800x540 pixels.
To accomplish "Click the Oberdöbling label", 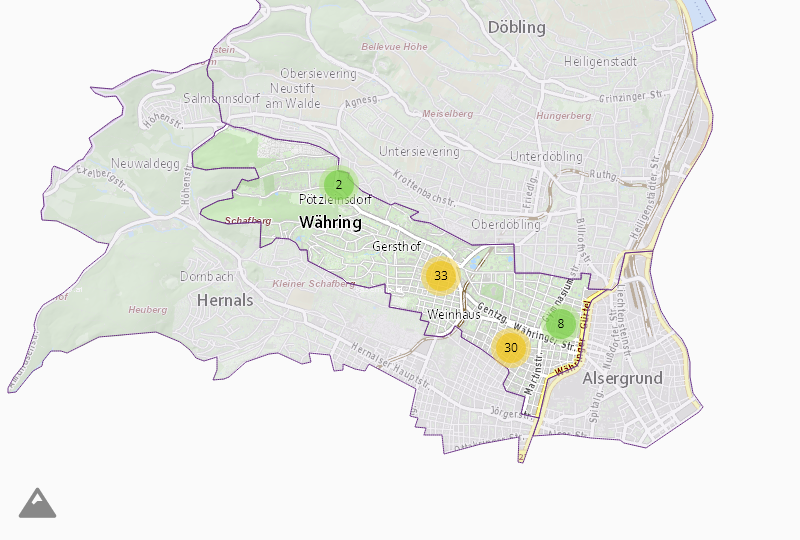I will point(506,225).
